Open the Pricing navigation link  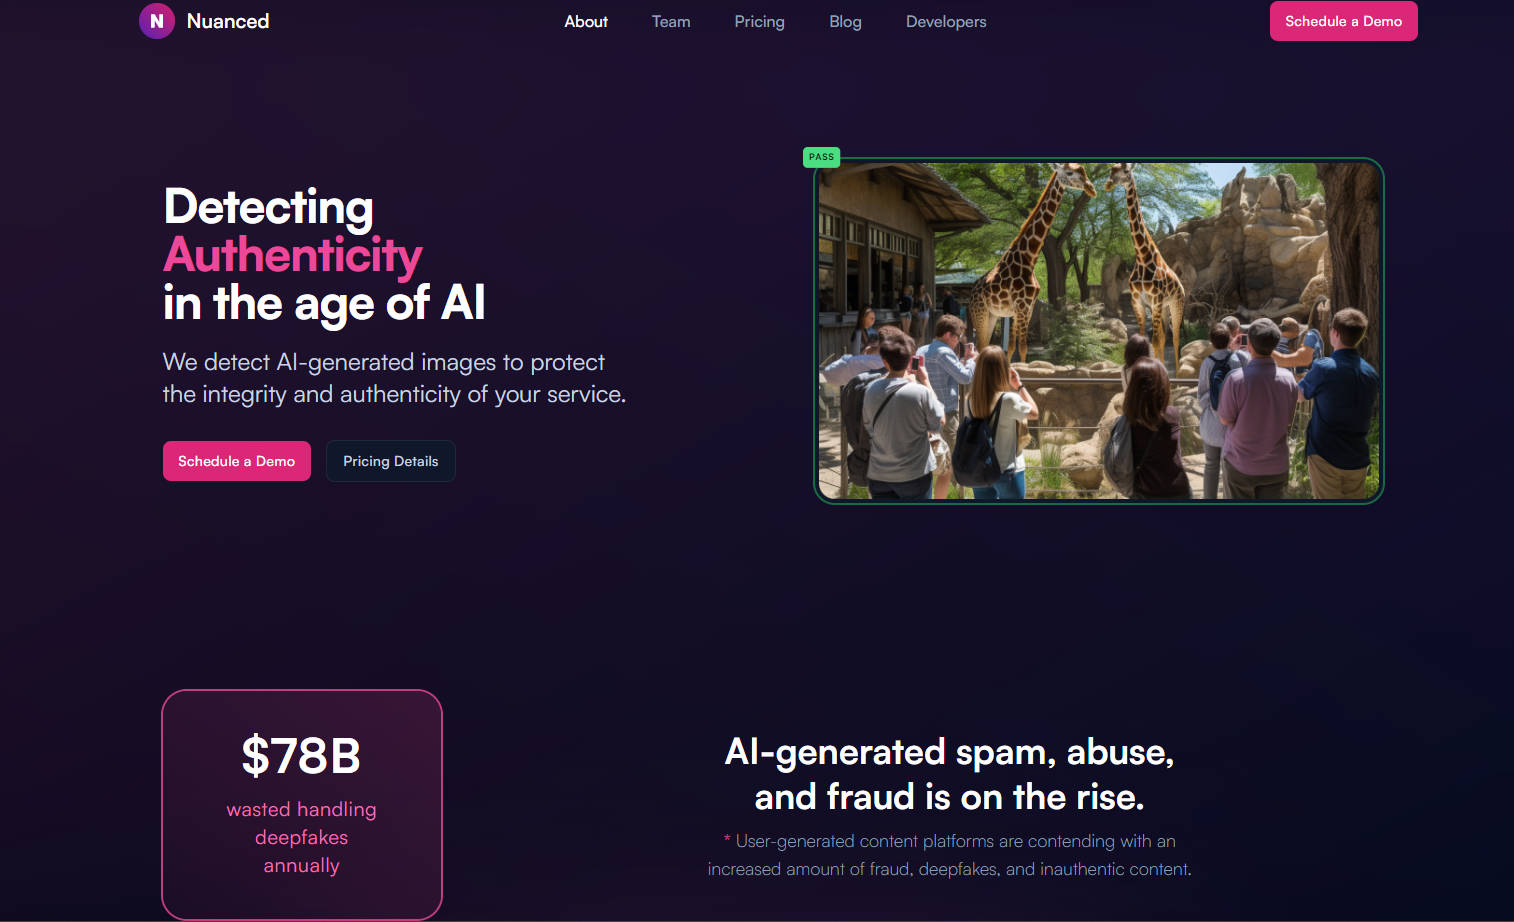point(760,21)
